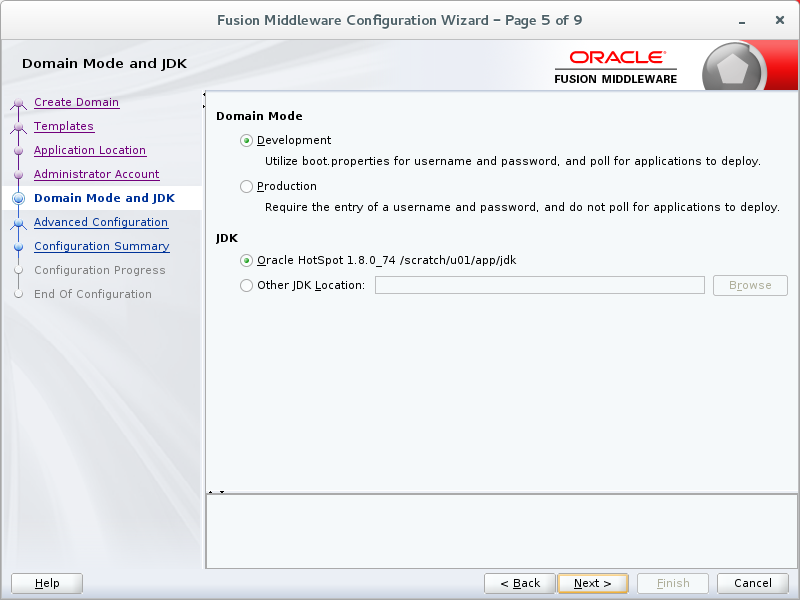Click the Browse button
Viewport: 800px width, 600px height.
750,285
